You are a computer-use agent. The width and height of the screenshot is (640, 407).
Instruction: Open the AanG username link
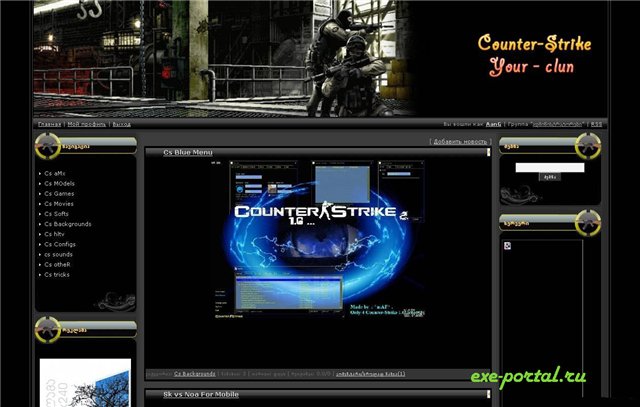click(x=493, y=124)
